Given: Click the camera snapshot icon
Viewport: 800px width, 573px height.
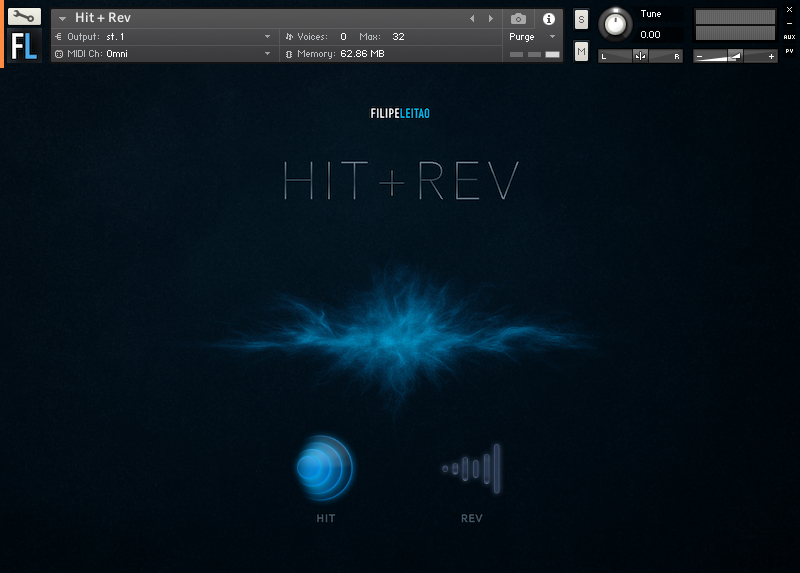Looking at the screenshot, I should 518,19.
